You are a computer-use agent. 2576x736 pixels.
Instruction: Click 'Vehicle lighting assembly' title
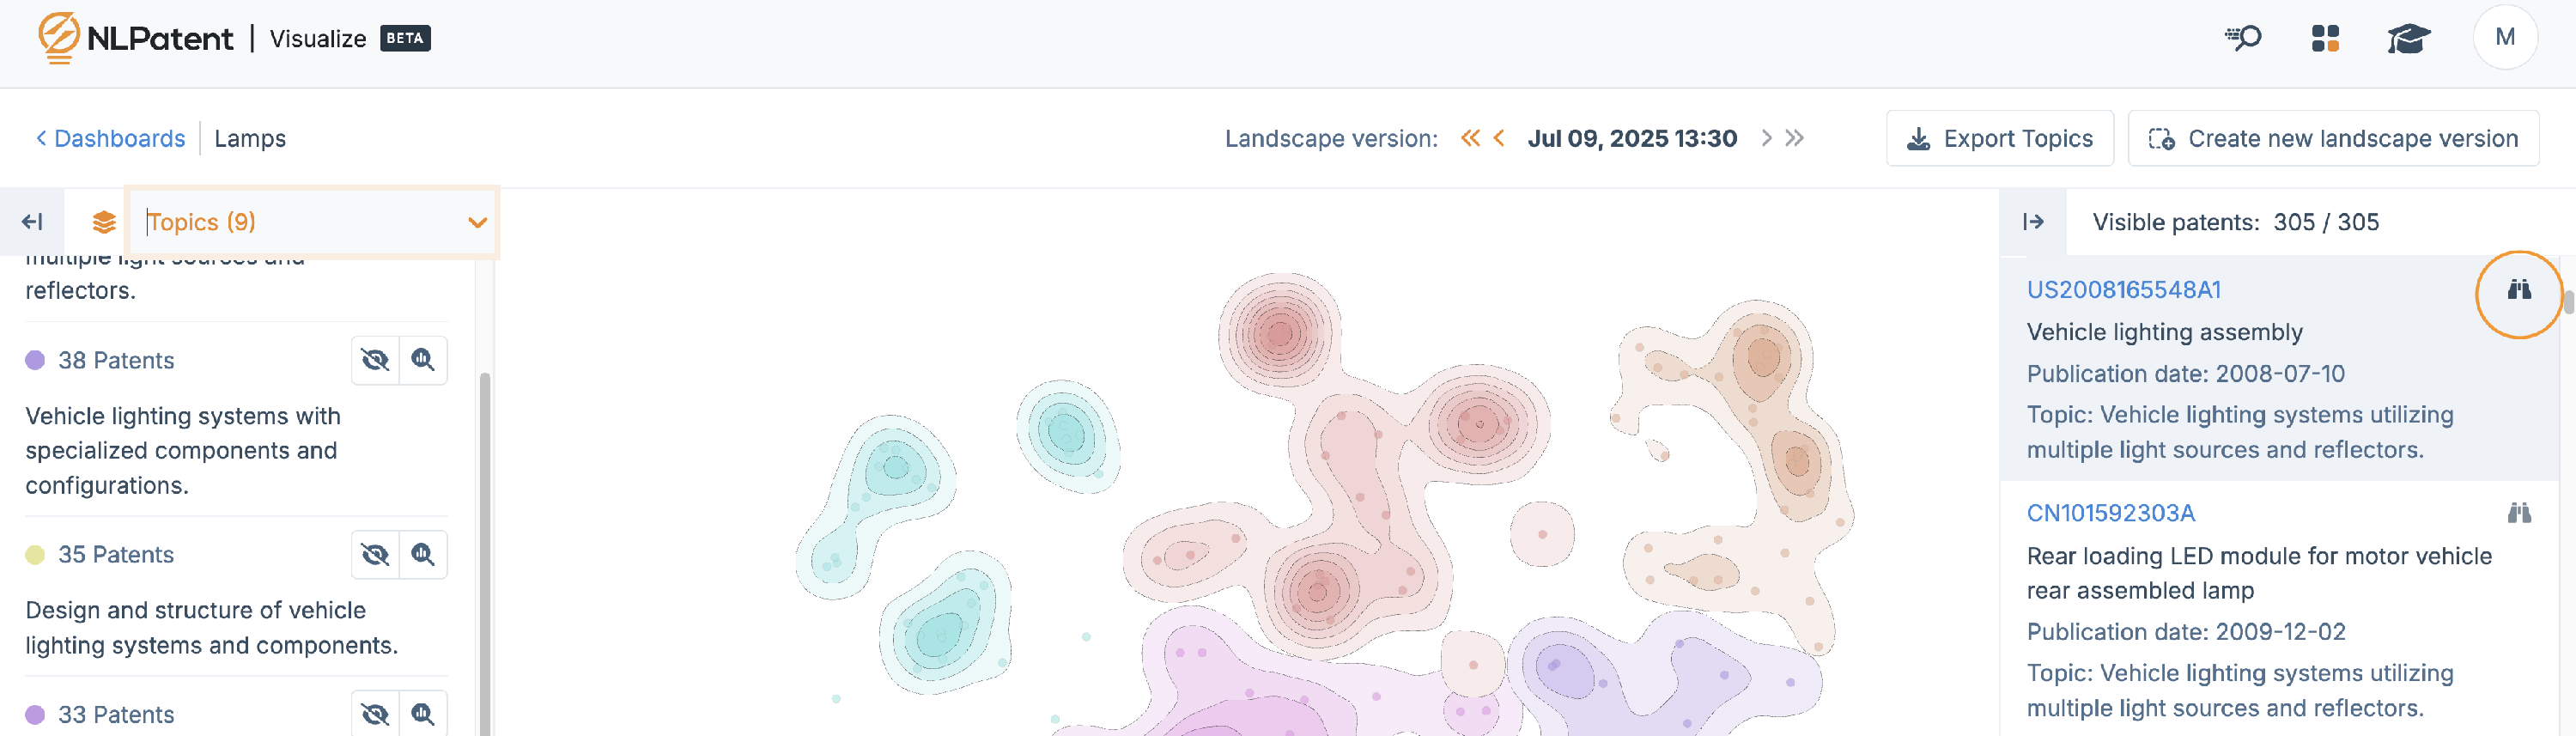2164,332
